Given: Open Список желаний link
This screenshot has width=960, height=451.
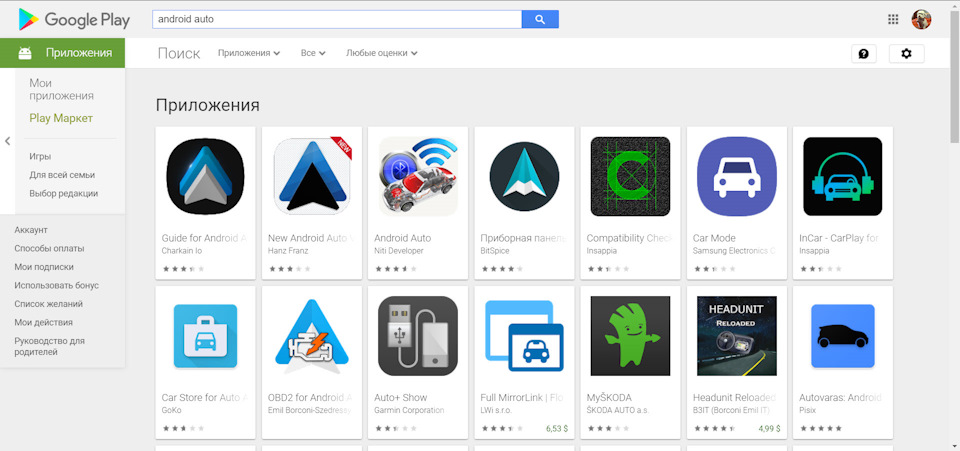Looking at the screenshot, I should coord(48,304).
